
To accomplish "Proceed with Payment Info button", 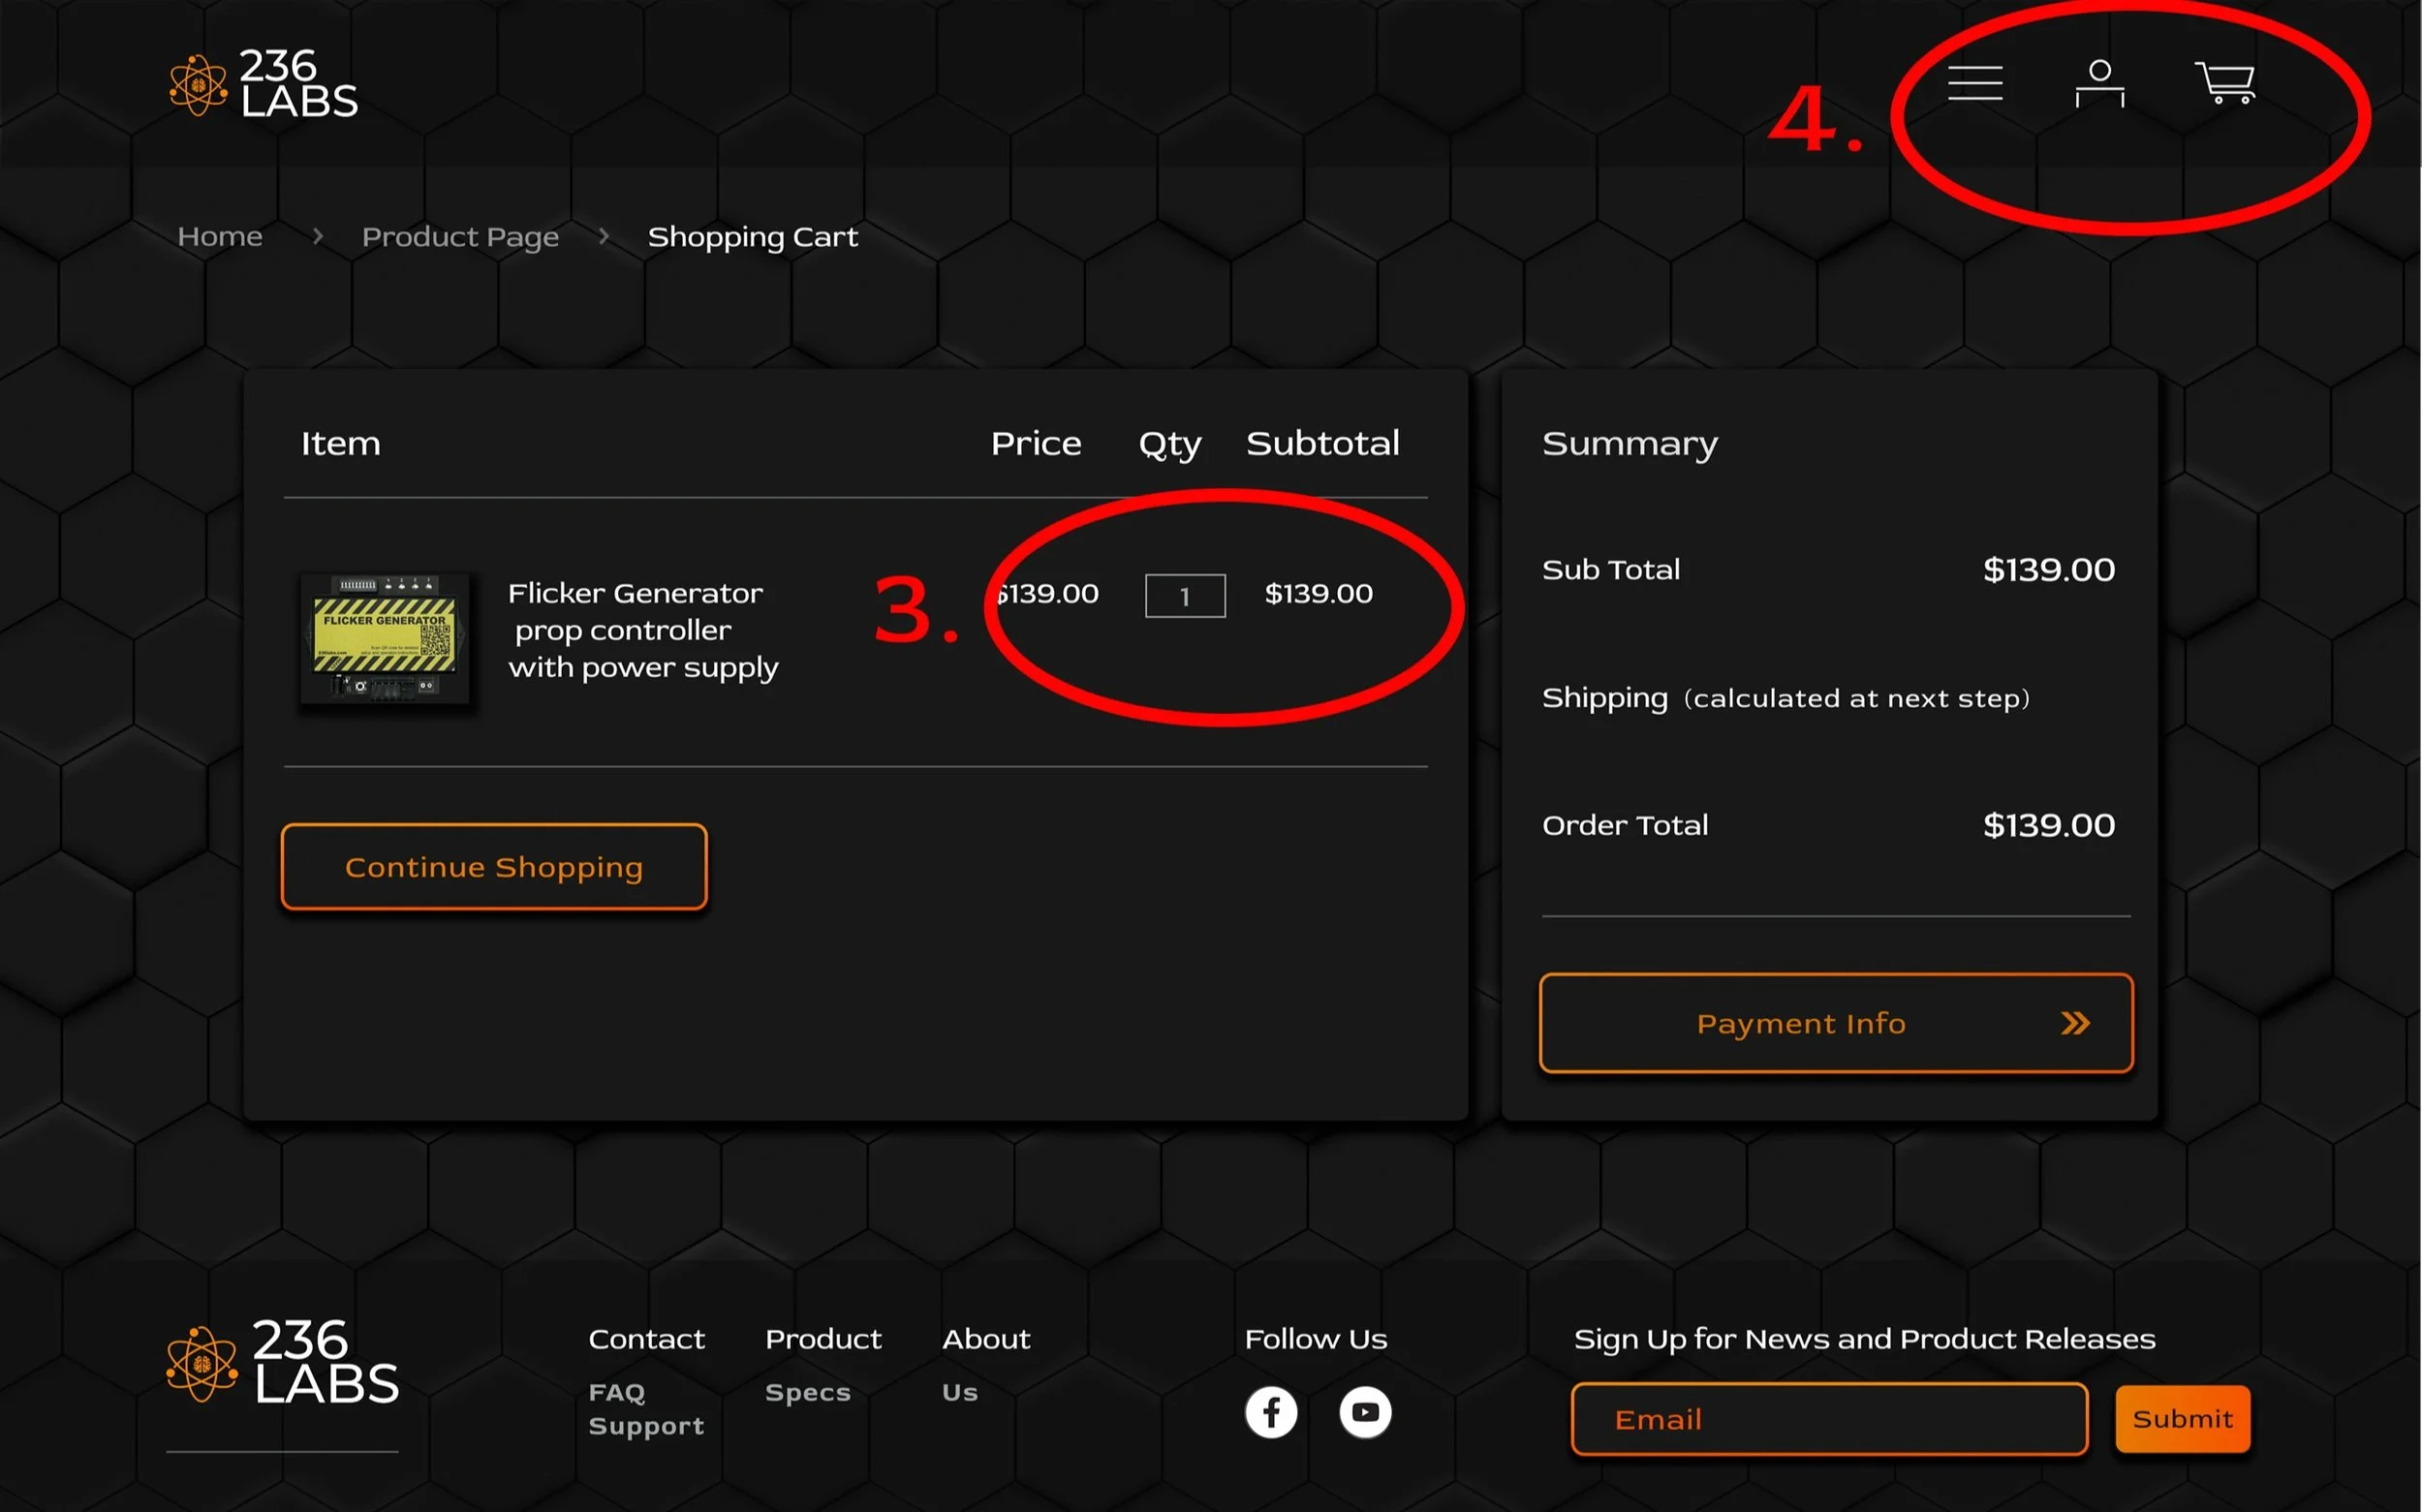I will (x=1836, y=1023).
